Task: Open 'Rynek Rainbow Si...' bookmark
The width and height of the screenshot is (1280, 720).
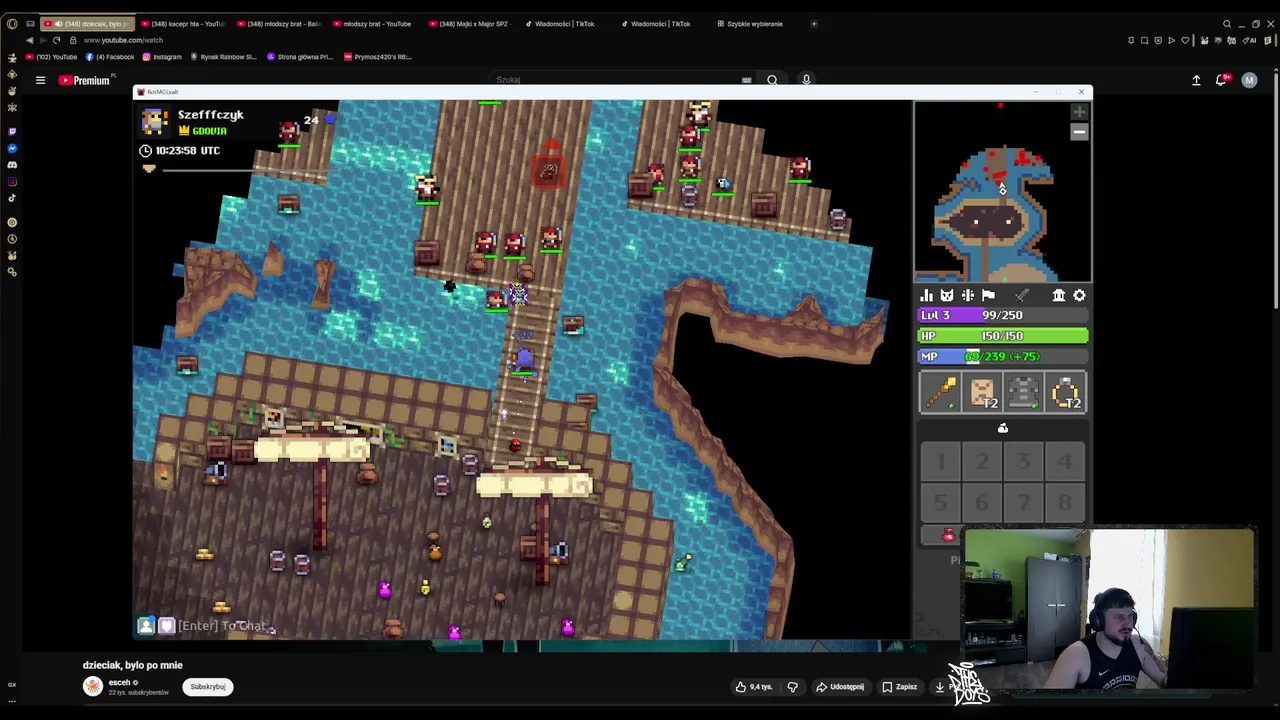Action: pyautogui.click(x=223, y=57)
